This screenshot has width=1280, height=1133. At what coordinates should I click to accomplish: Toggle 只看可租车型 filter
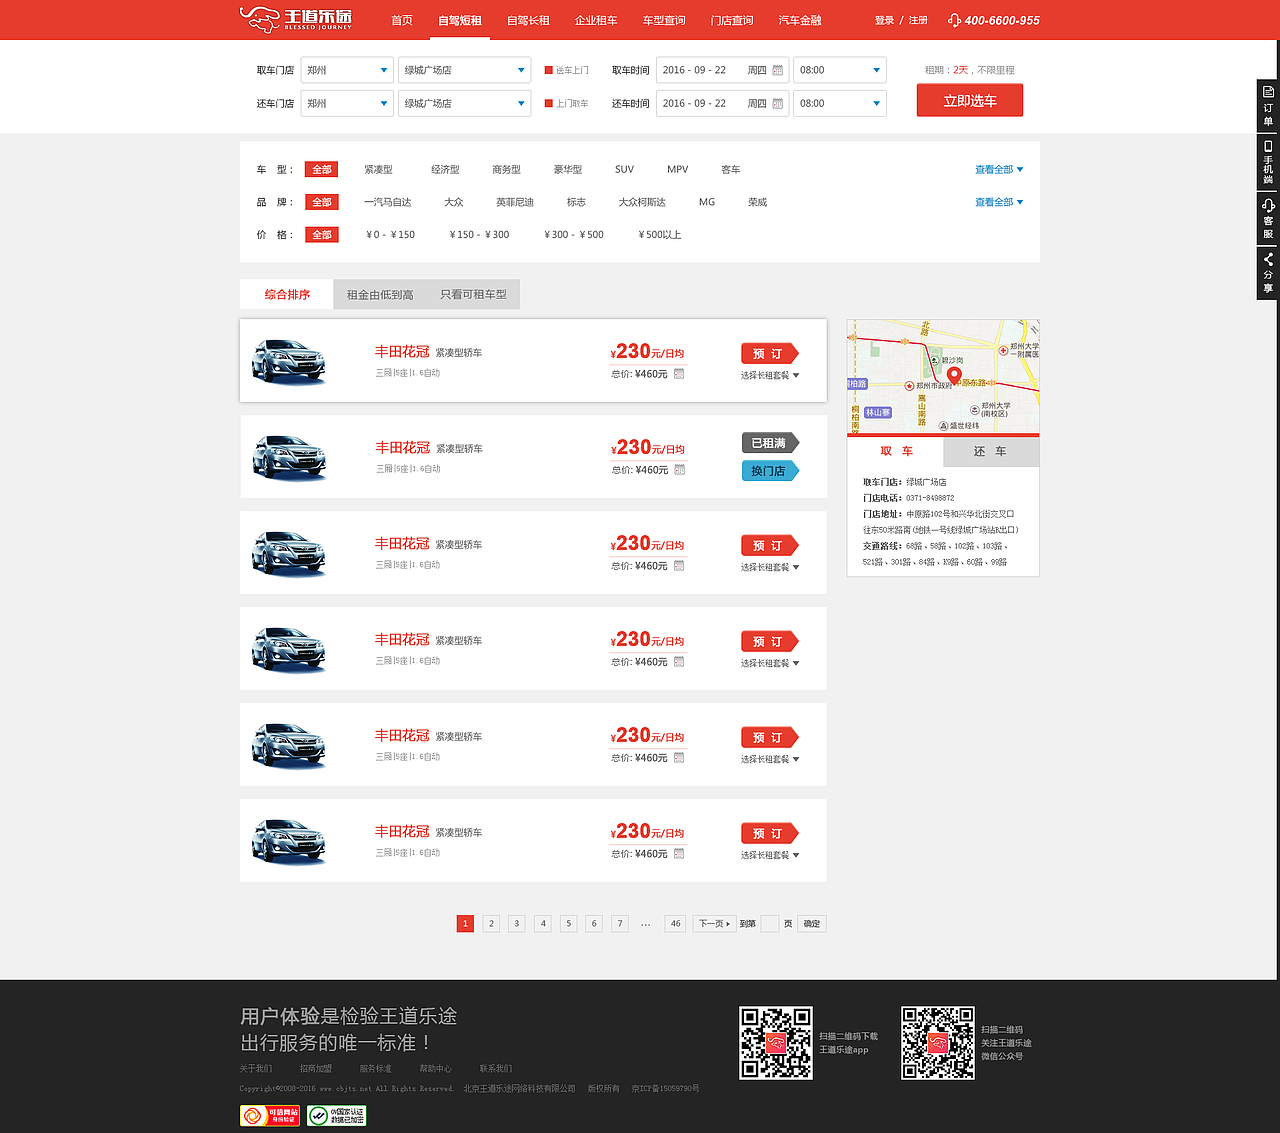[474, 295]
